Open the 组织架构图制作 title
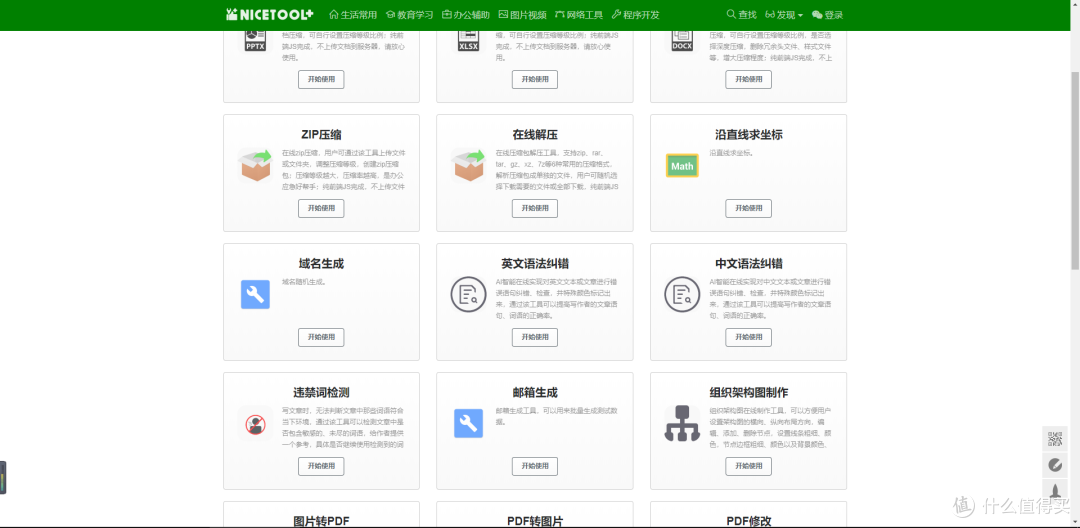The width and height of the screenshot is (1080, 528). 748,393
